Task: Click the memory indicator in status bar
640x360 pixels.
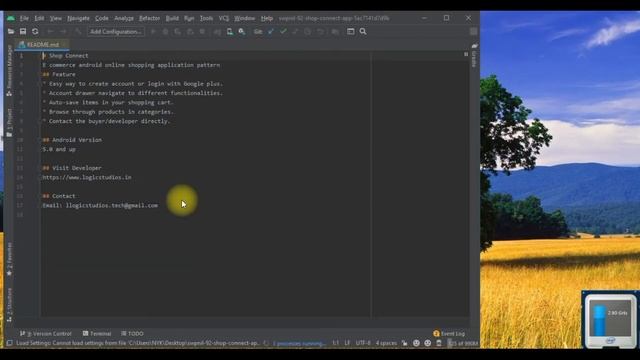Action: 463,343
